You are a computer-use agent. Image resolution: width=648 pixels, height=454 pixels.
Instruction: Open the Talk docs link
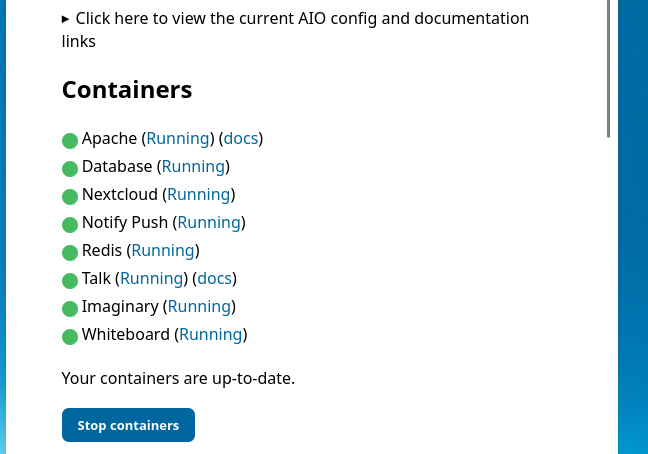pos(215,278)
